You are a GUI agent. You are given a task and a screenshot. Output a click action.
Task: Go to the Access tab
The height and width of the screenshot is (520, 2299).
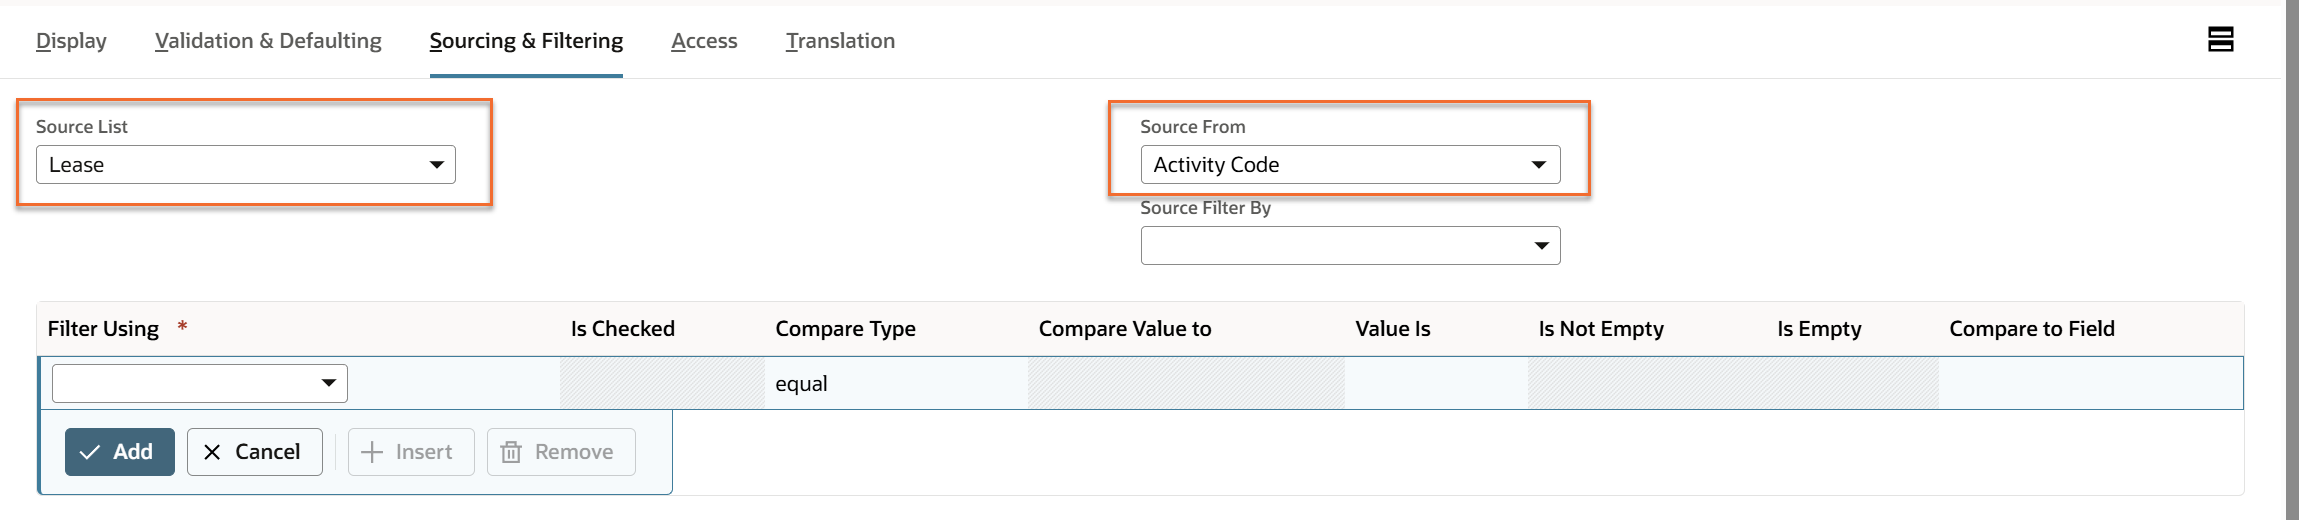[x=704, y=41]
